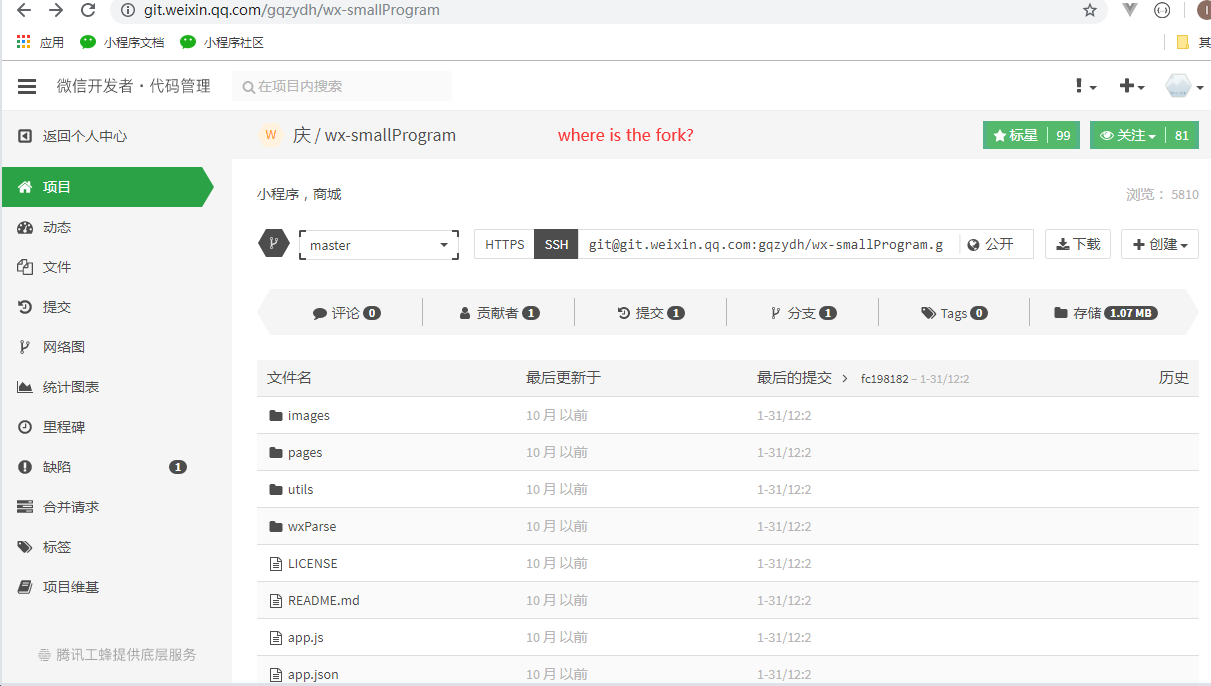Reload the page with the refresh icon
The image size is (1211, 686).
[x=88, y=10]
